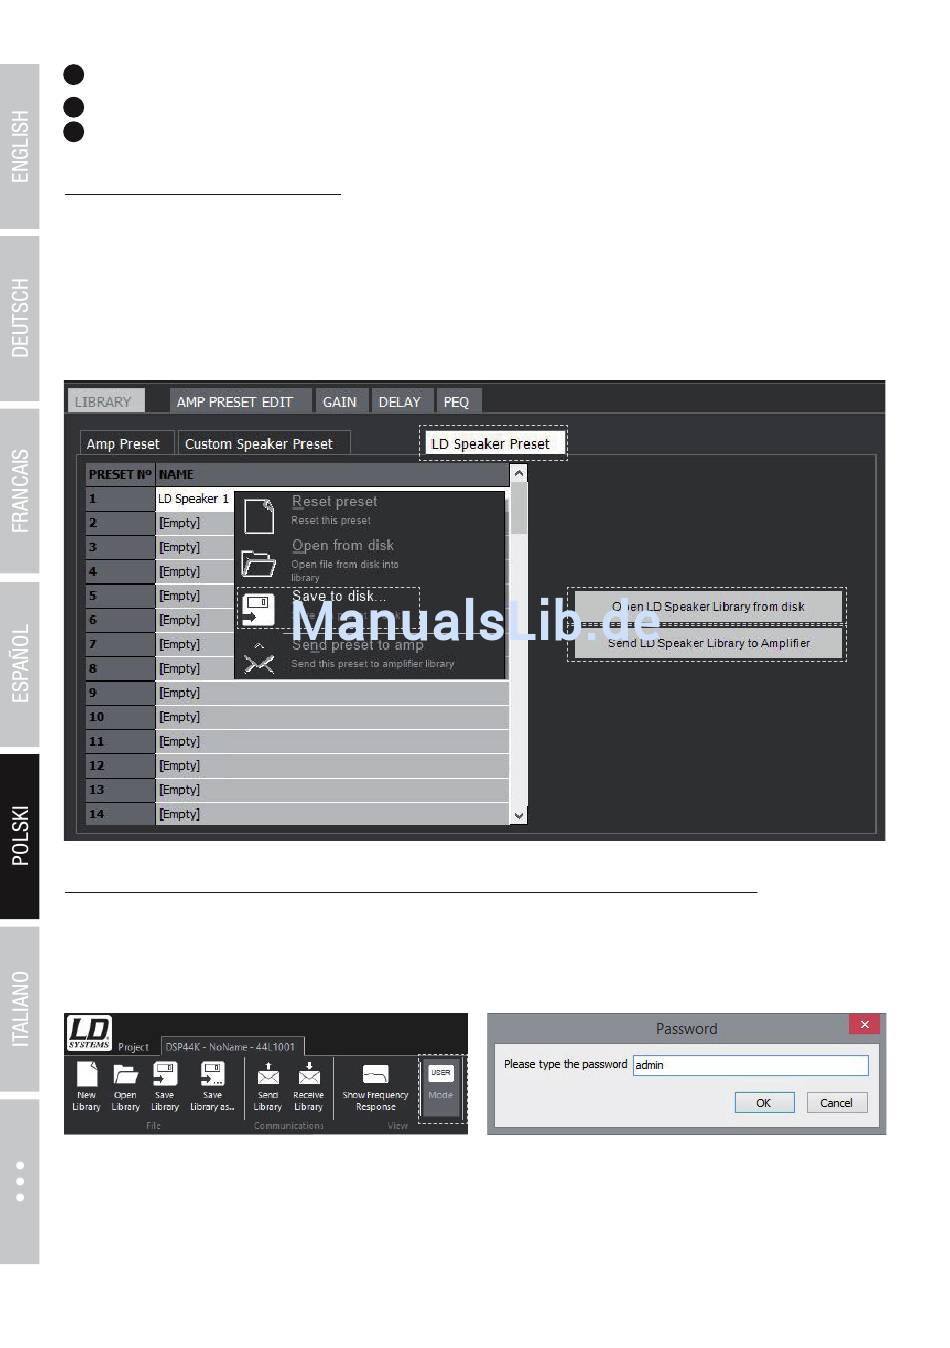Select the empty preset in row 11
Image resolution: width=950 pixels, height=1348 pixels.
tap(333, 742)
